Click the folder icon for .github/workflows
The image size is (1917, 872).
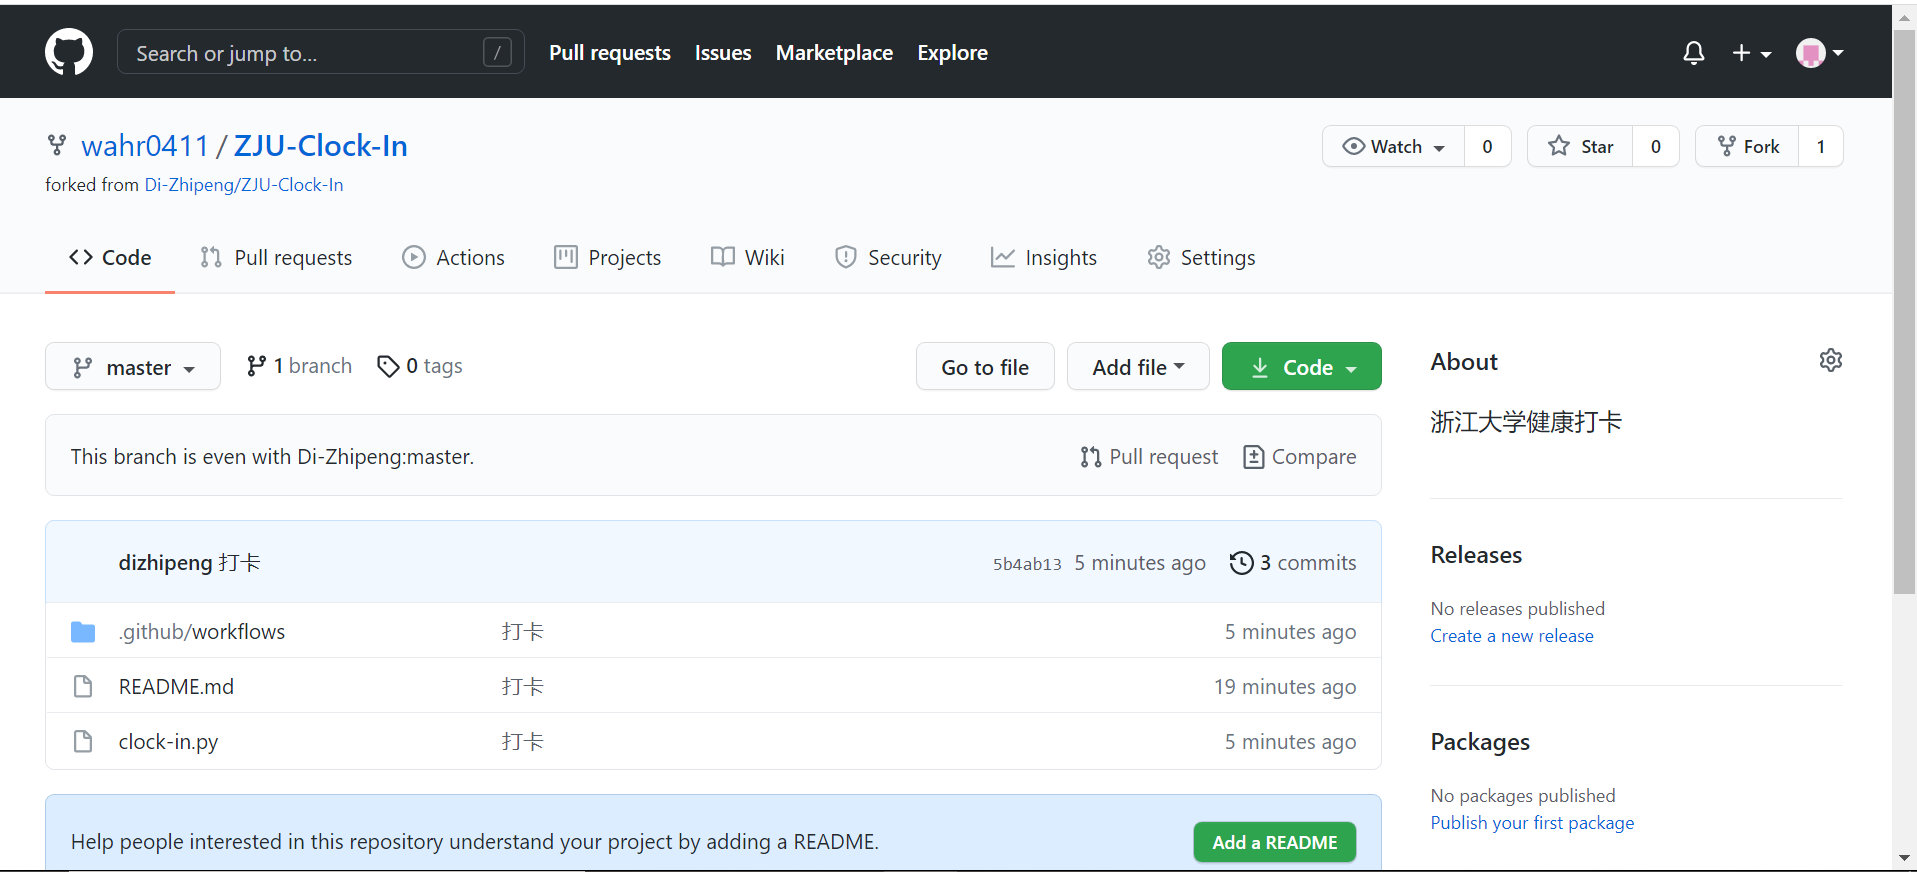pyautogui.click(x=83, y=632)
